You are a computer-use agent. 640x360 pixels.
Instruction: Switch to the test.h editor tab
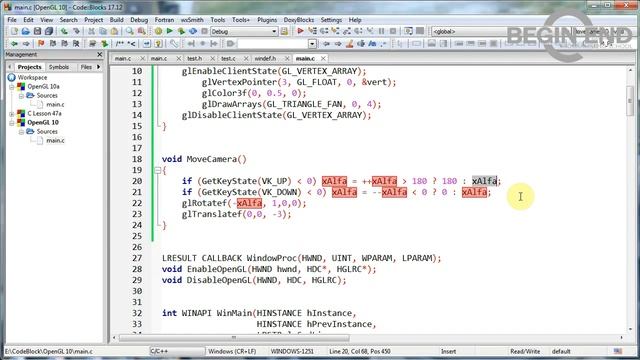195,58
